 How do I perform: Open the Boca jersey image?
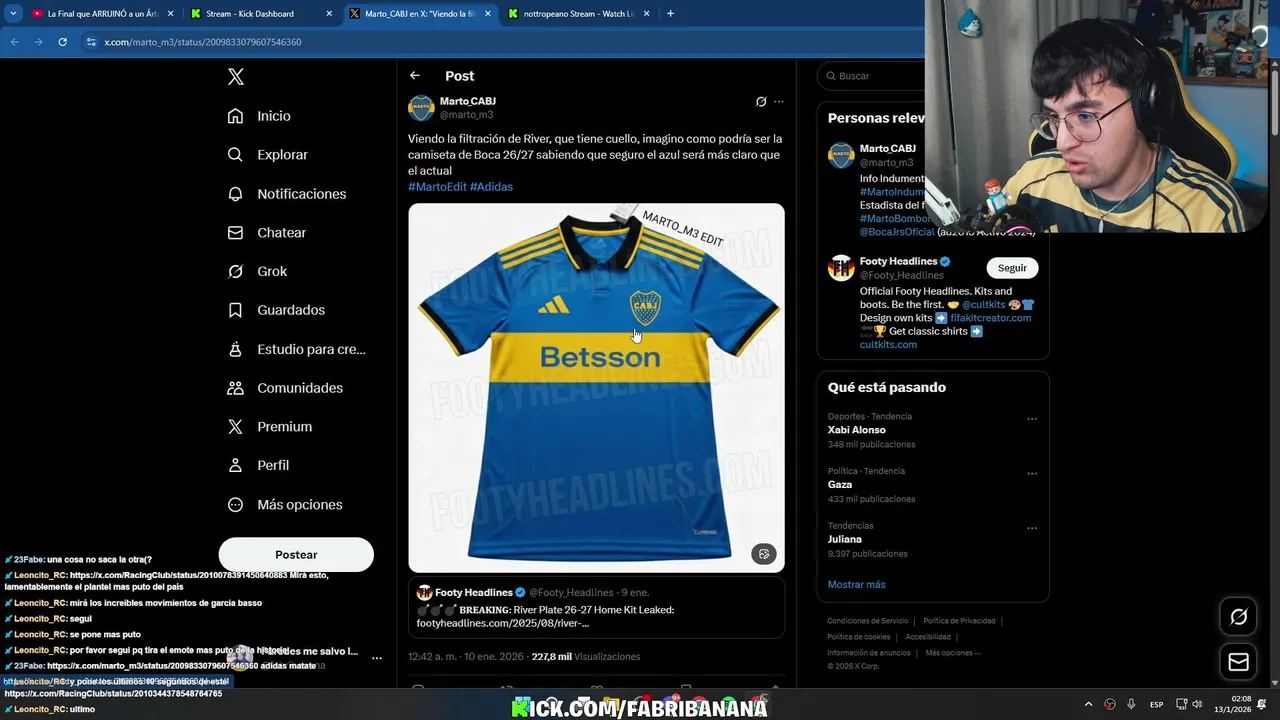point(596,388)
